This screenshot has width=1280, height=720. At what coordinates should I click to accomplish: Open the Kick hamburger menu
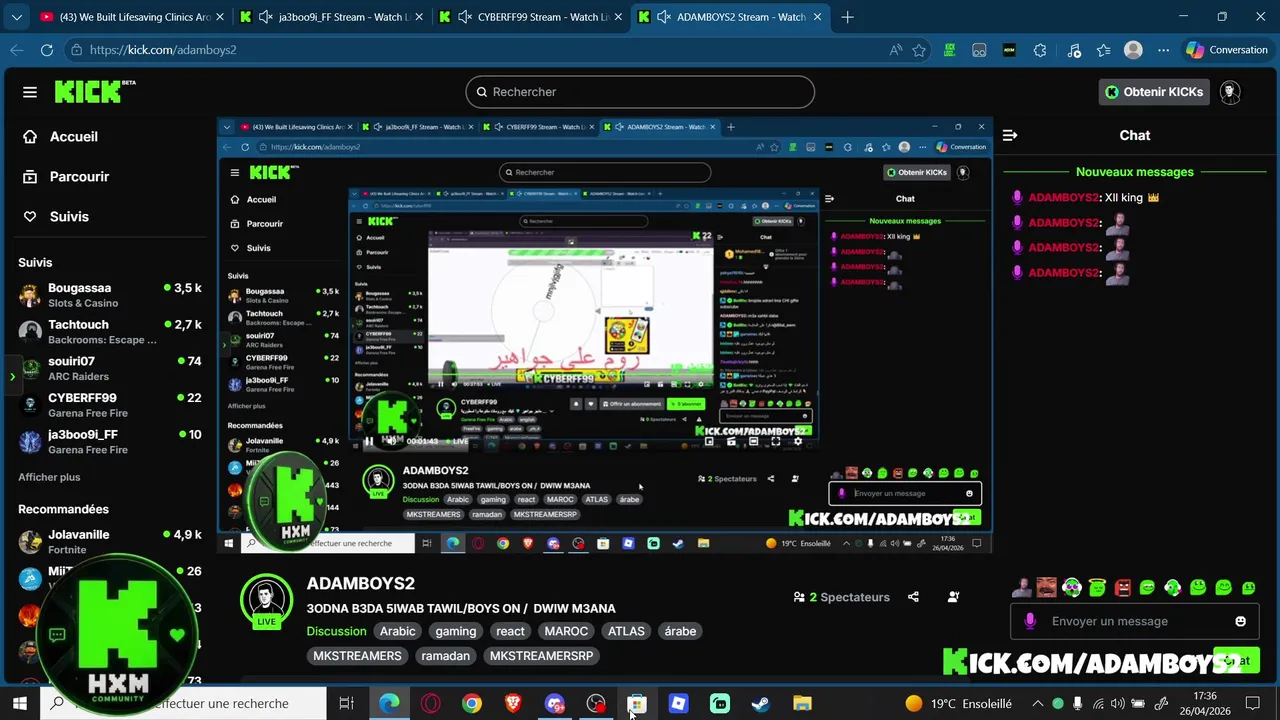pyautogui.click(x=30, y=92)
